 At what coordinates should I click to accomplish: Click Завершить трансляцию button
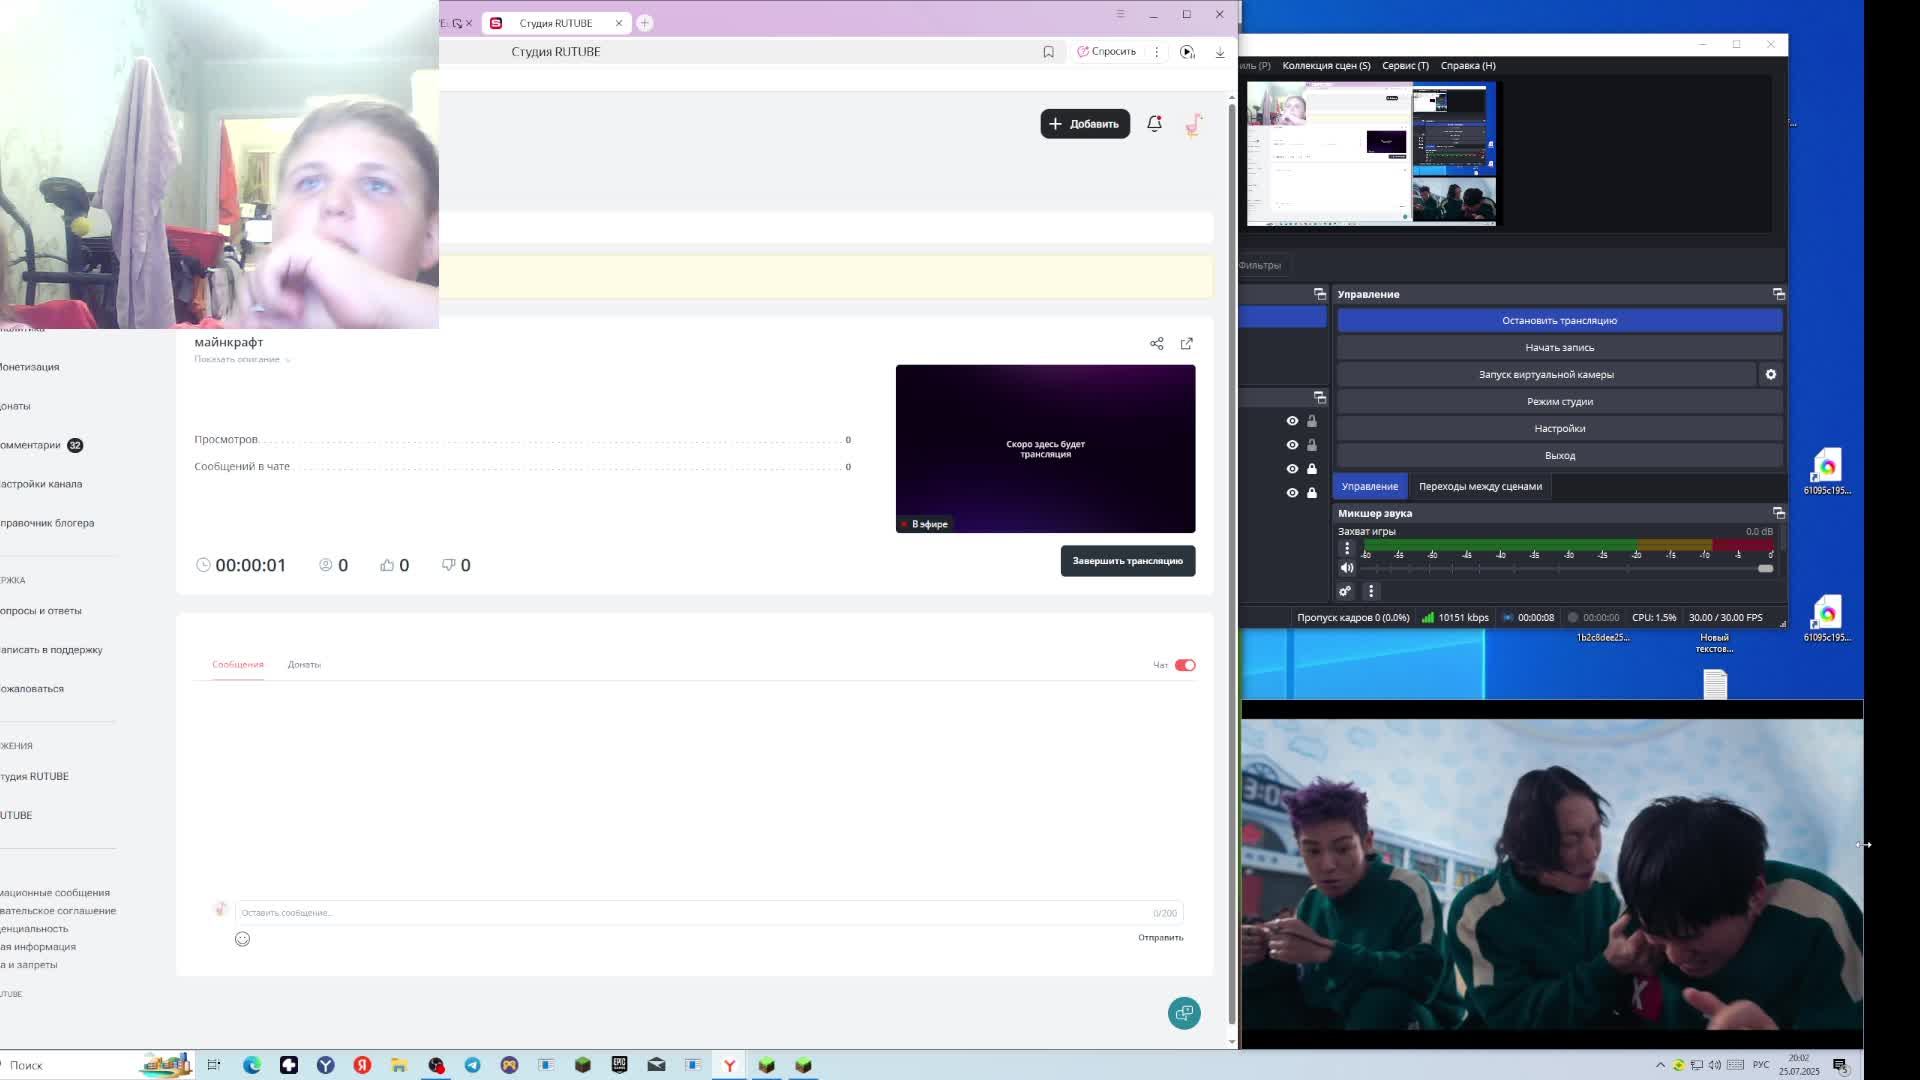point(1127,561)
